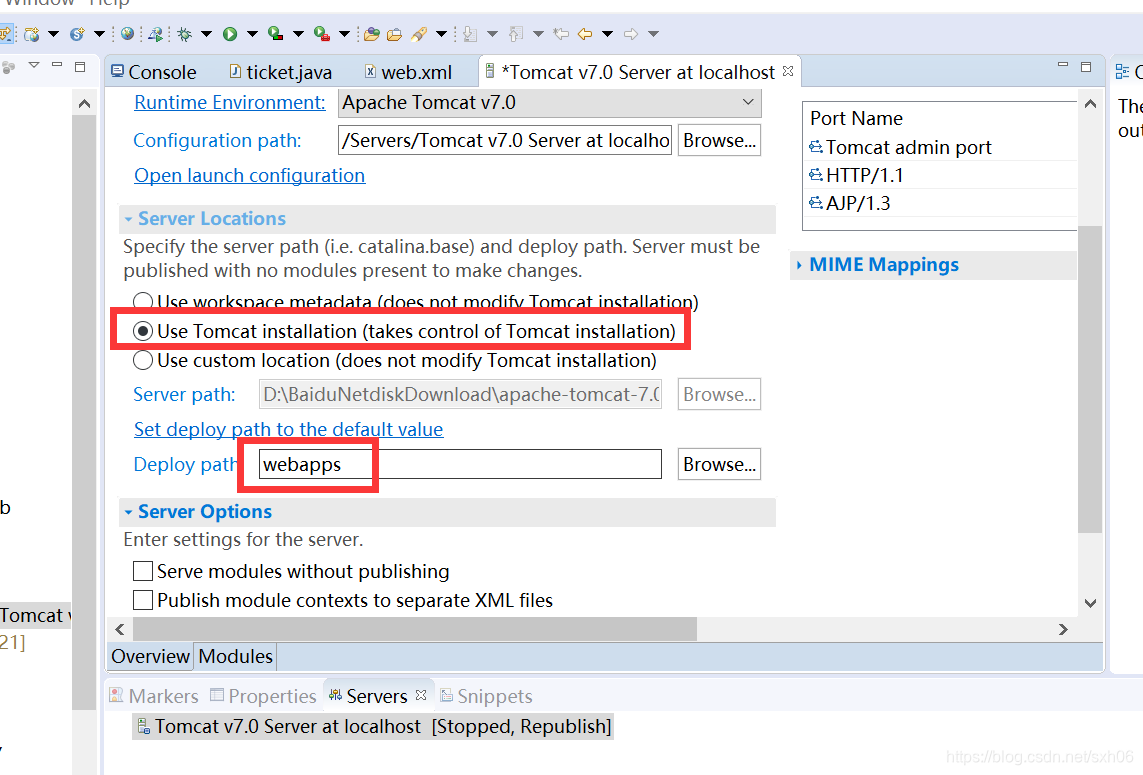Click the Create Servlet toolbar icon
This screenshot has width=1143, height=775.
point(77,34)
